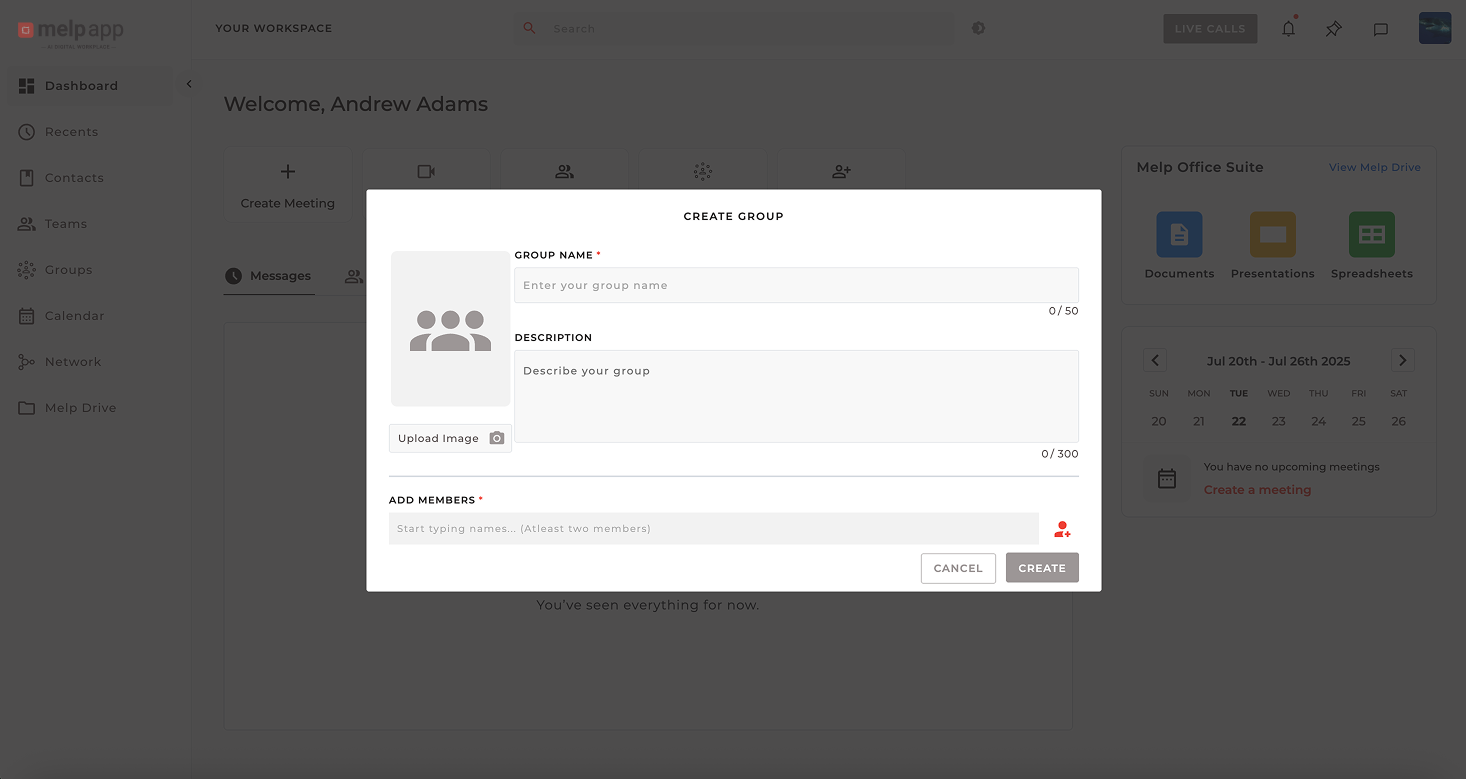Open Groups in the sidebar
Viewport: 1466px width, 779px height.
[68, 270]
